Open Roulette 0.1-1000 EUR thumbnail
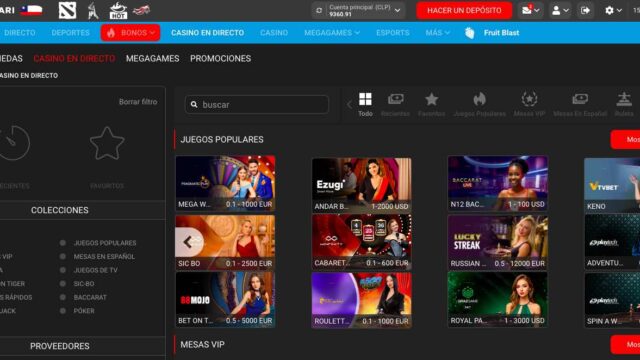Viewport: 640px width, 360px height. tap(362, 300)
